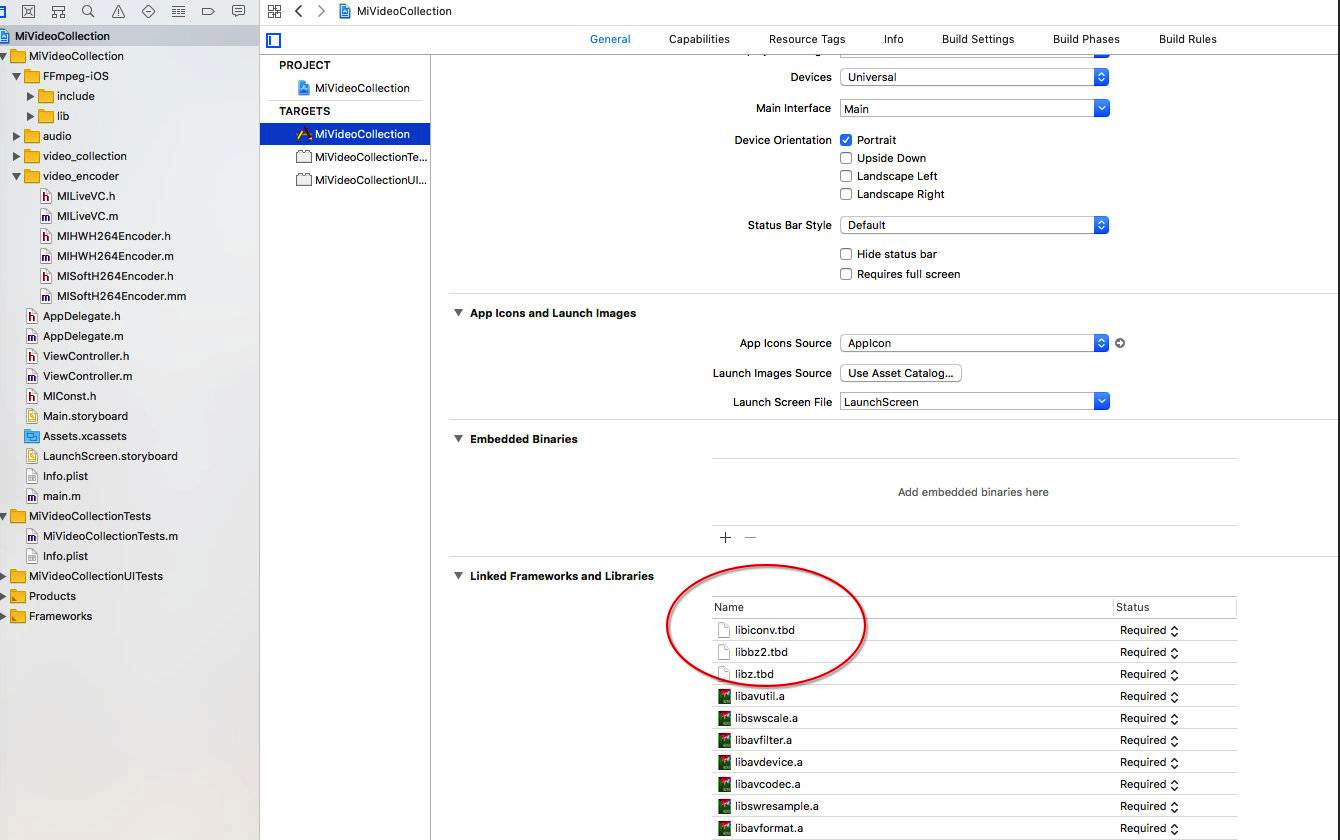Image resolution: width=1340 pixels, height=840 pixels.
Task: Switch to the Build Settings tab
Action: click(x=978, y=39)
